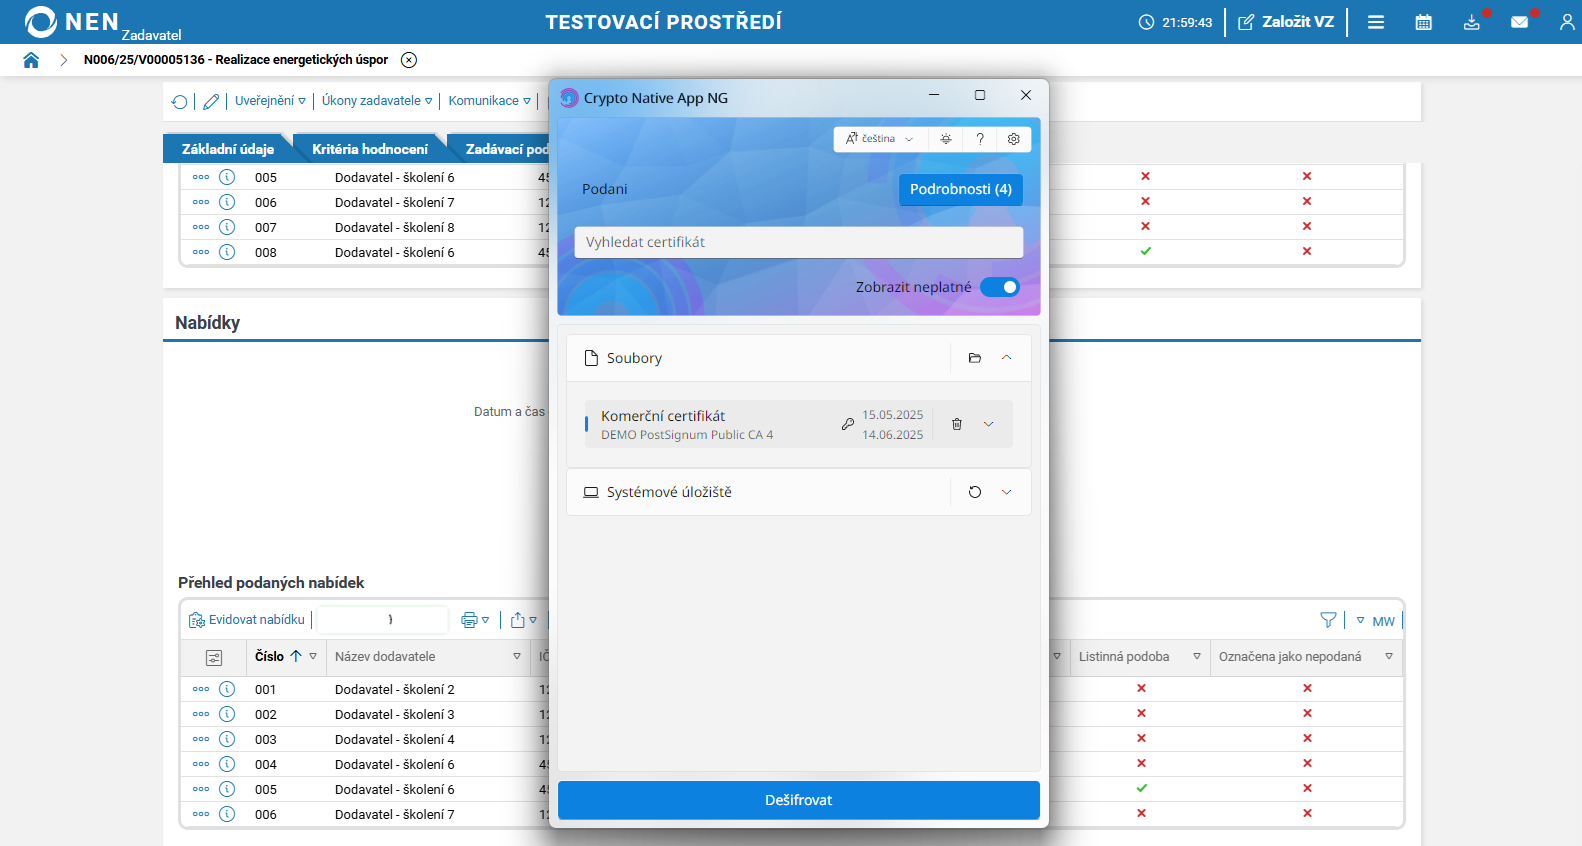The width and height of the screenshot is (1582, 846).
Task: Open the calendar in the NEN header
Action: click(x=1424, y=22)
